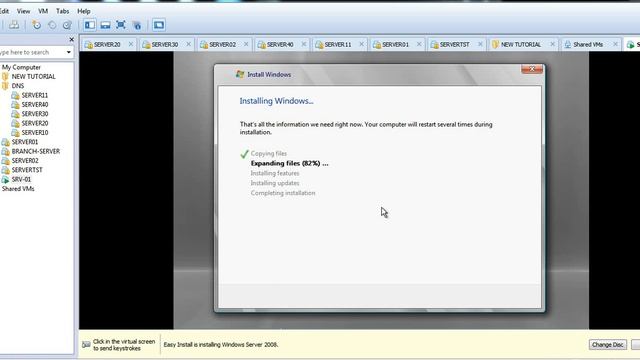The height and width of the screenshot is (360, 640).
Task: Close the SERVERTST tab
Action: tap(480, 44)
